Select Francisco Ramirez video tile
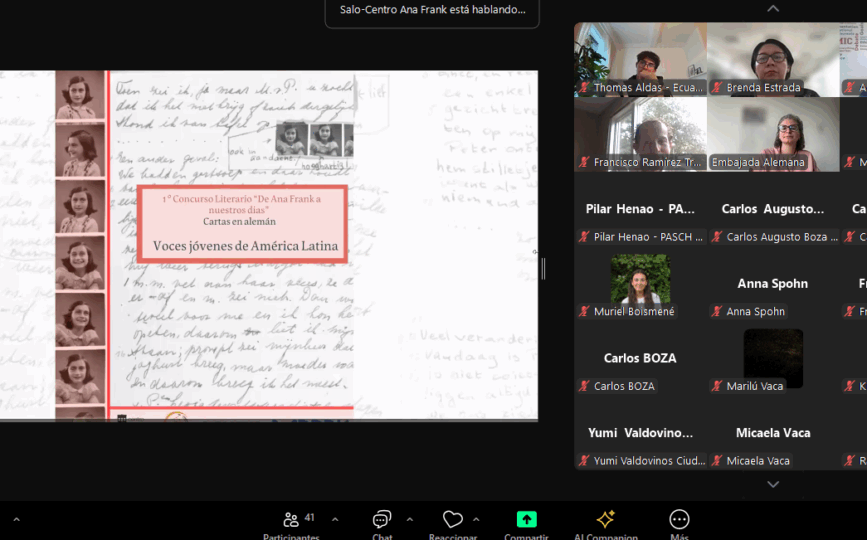The width and height of the screenshot is (867, 540). click(x=640, y=133)
